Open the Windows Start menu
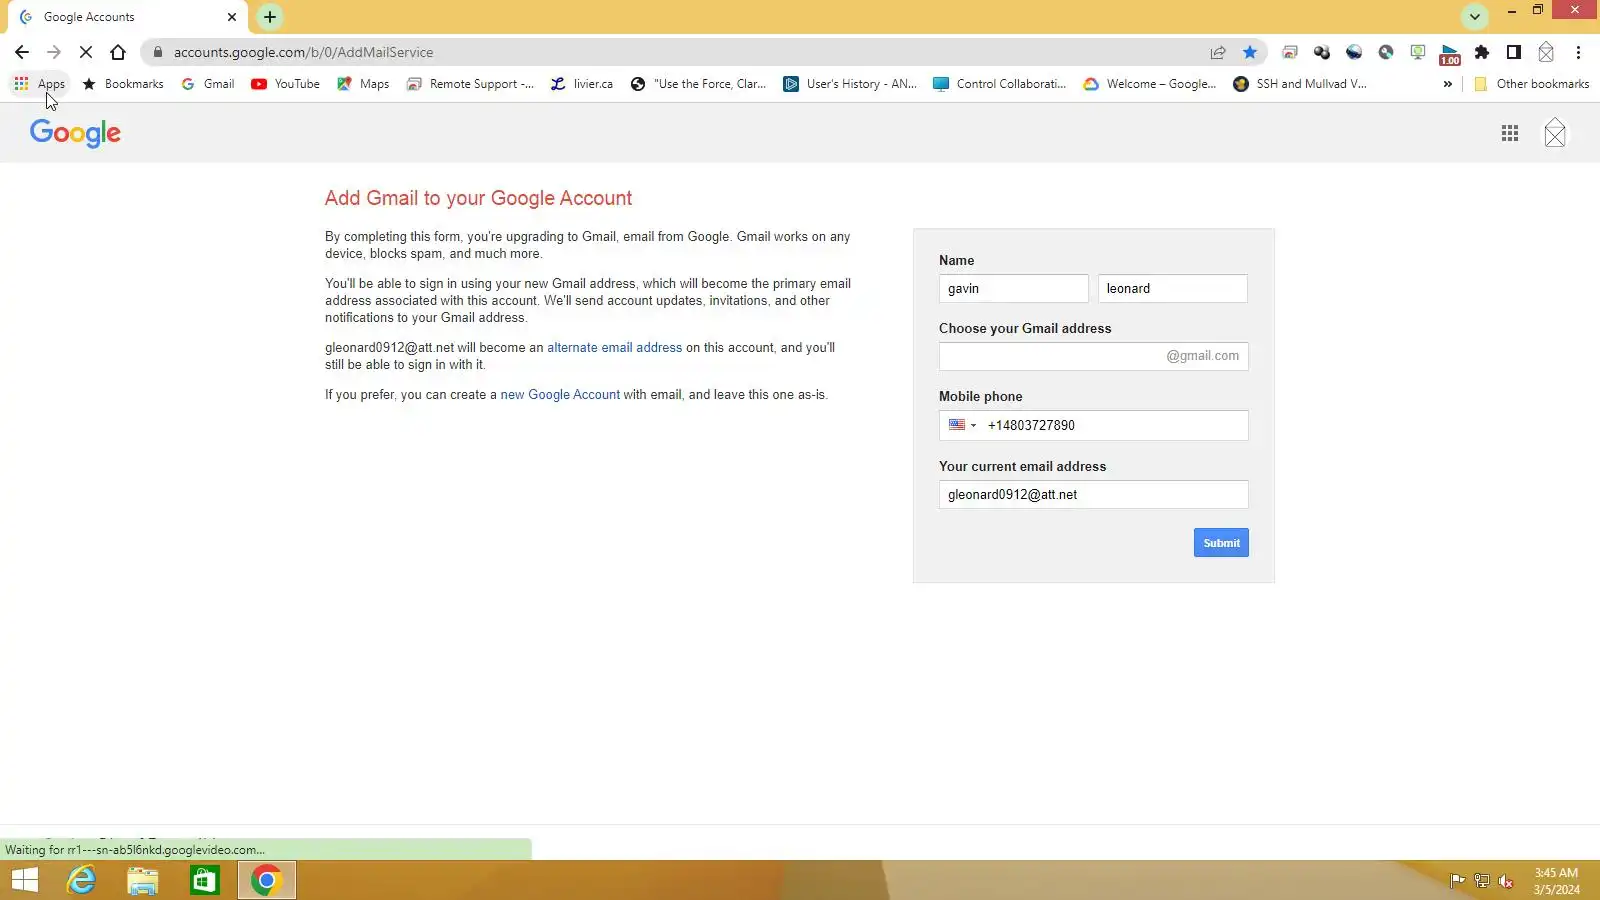This screenshot has width=1600, height=900. click(25, 880)
